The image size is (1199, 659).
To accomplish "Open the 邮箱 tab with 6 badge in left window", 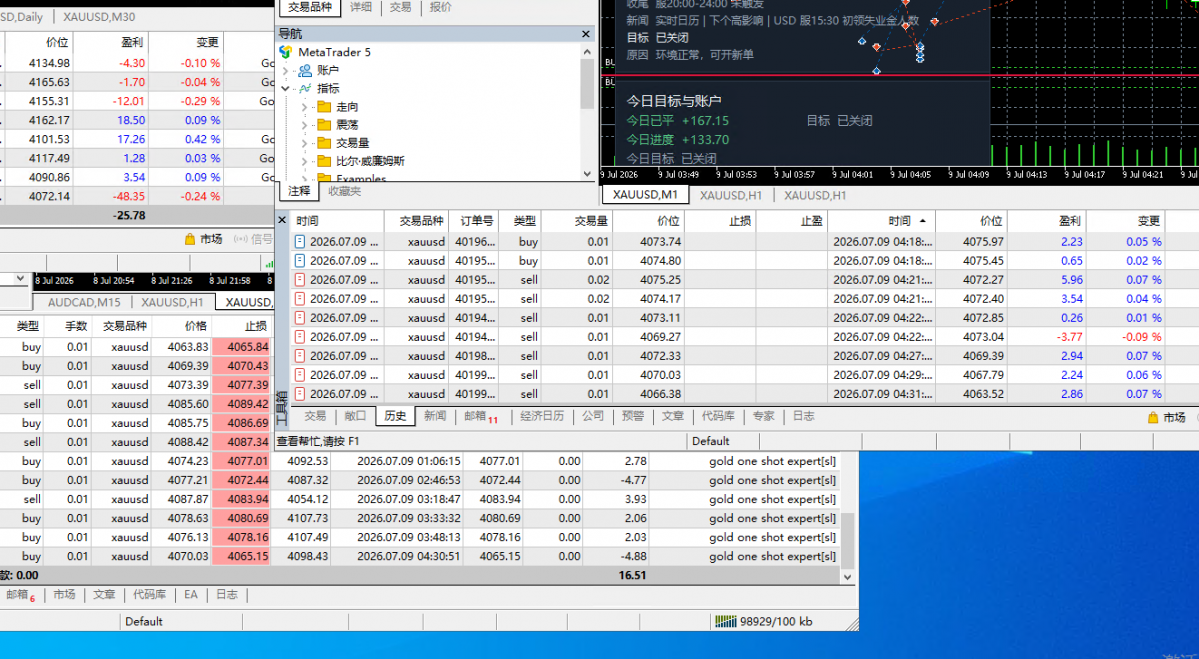I will pos(21,595).
